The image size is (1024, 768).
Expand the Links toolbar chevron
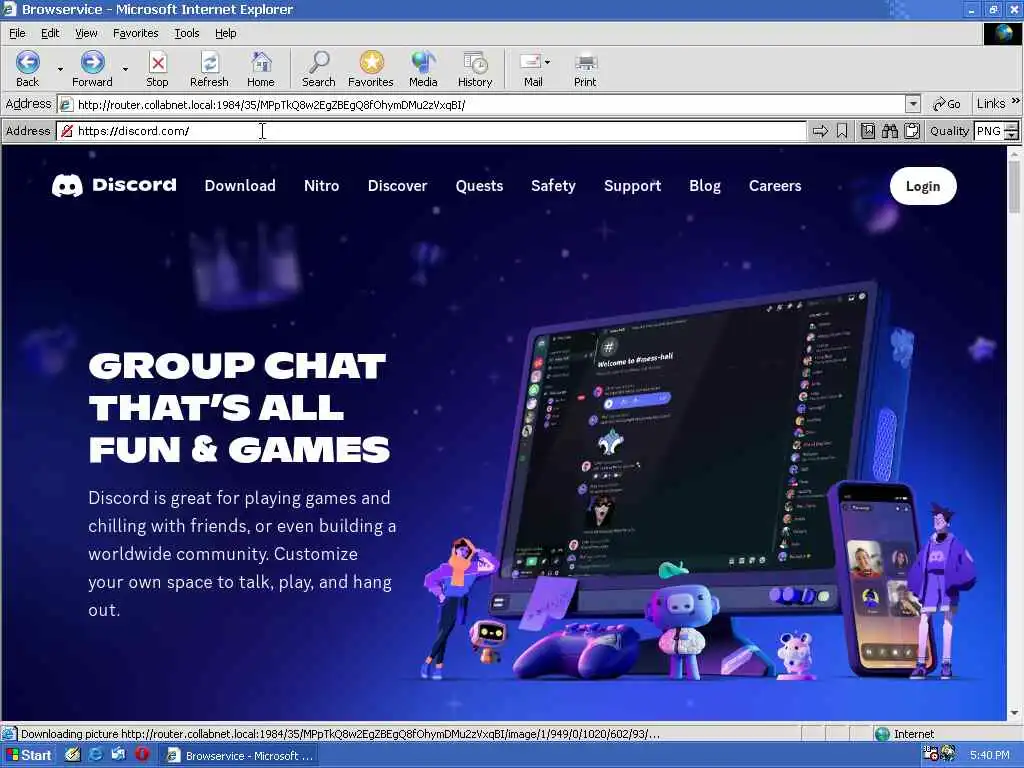[1016, 101]
